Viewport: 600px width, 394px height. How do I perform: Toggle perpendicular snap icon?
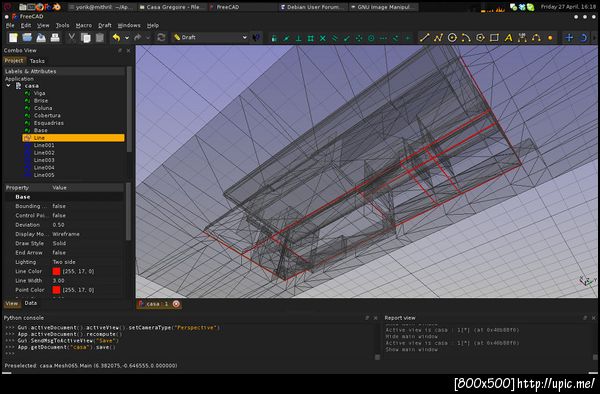tap(298, 38)
